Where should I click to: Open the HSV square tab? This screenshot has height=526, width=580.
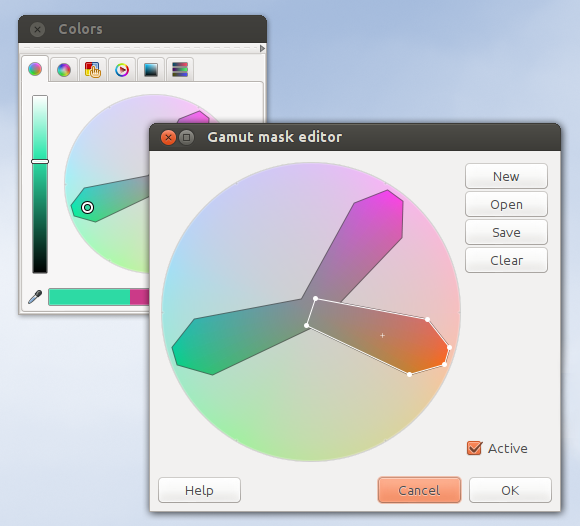point(151,69)
